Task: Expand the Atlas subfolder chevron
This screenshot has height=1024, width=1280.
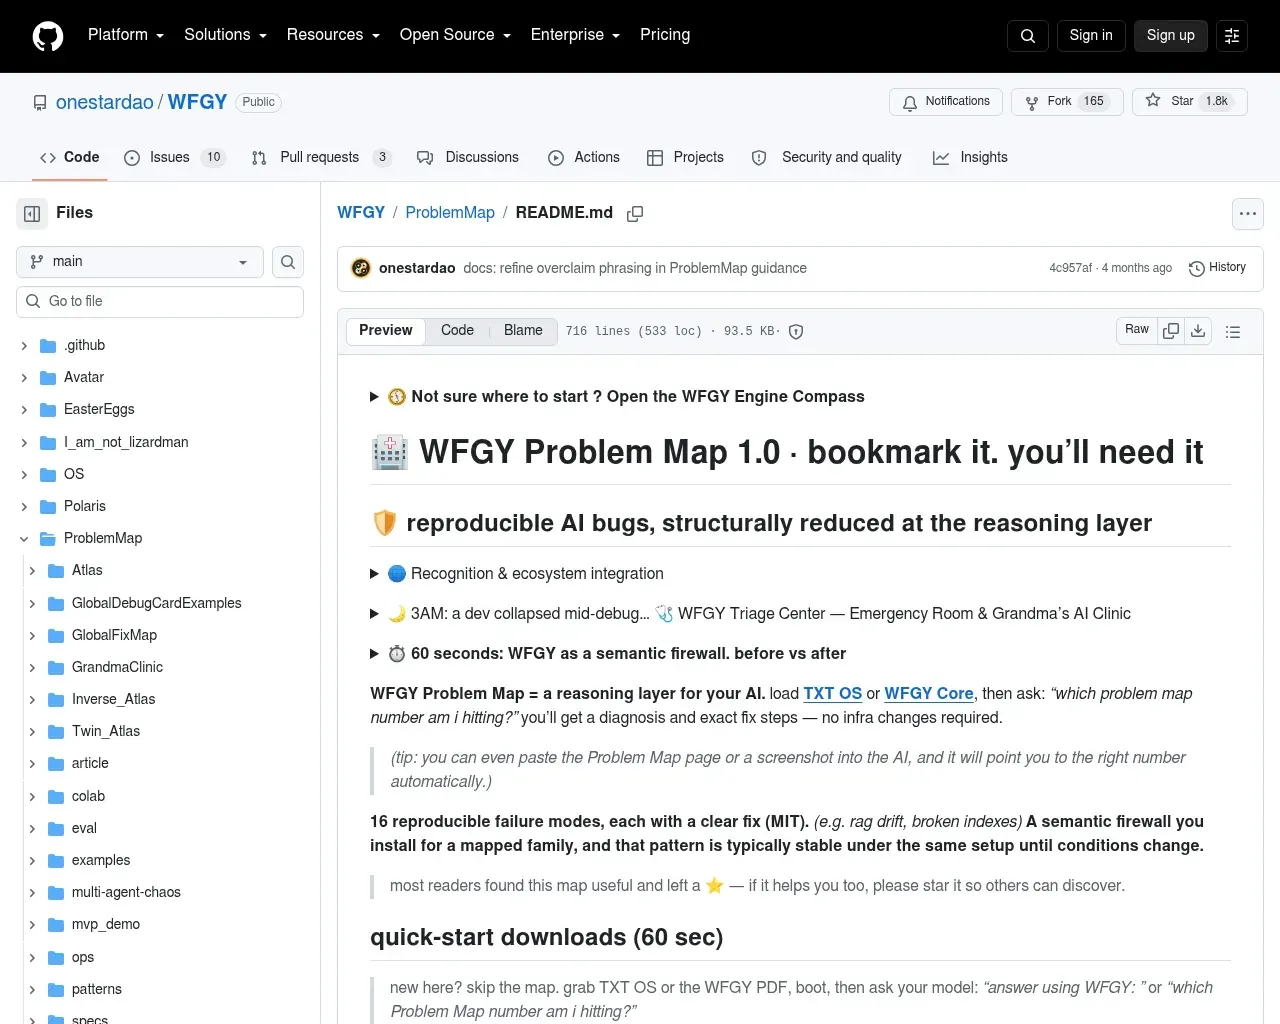Action: click(x=32, y=571)
